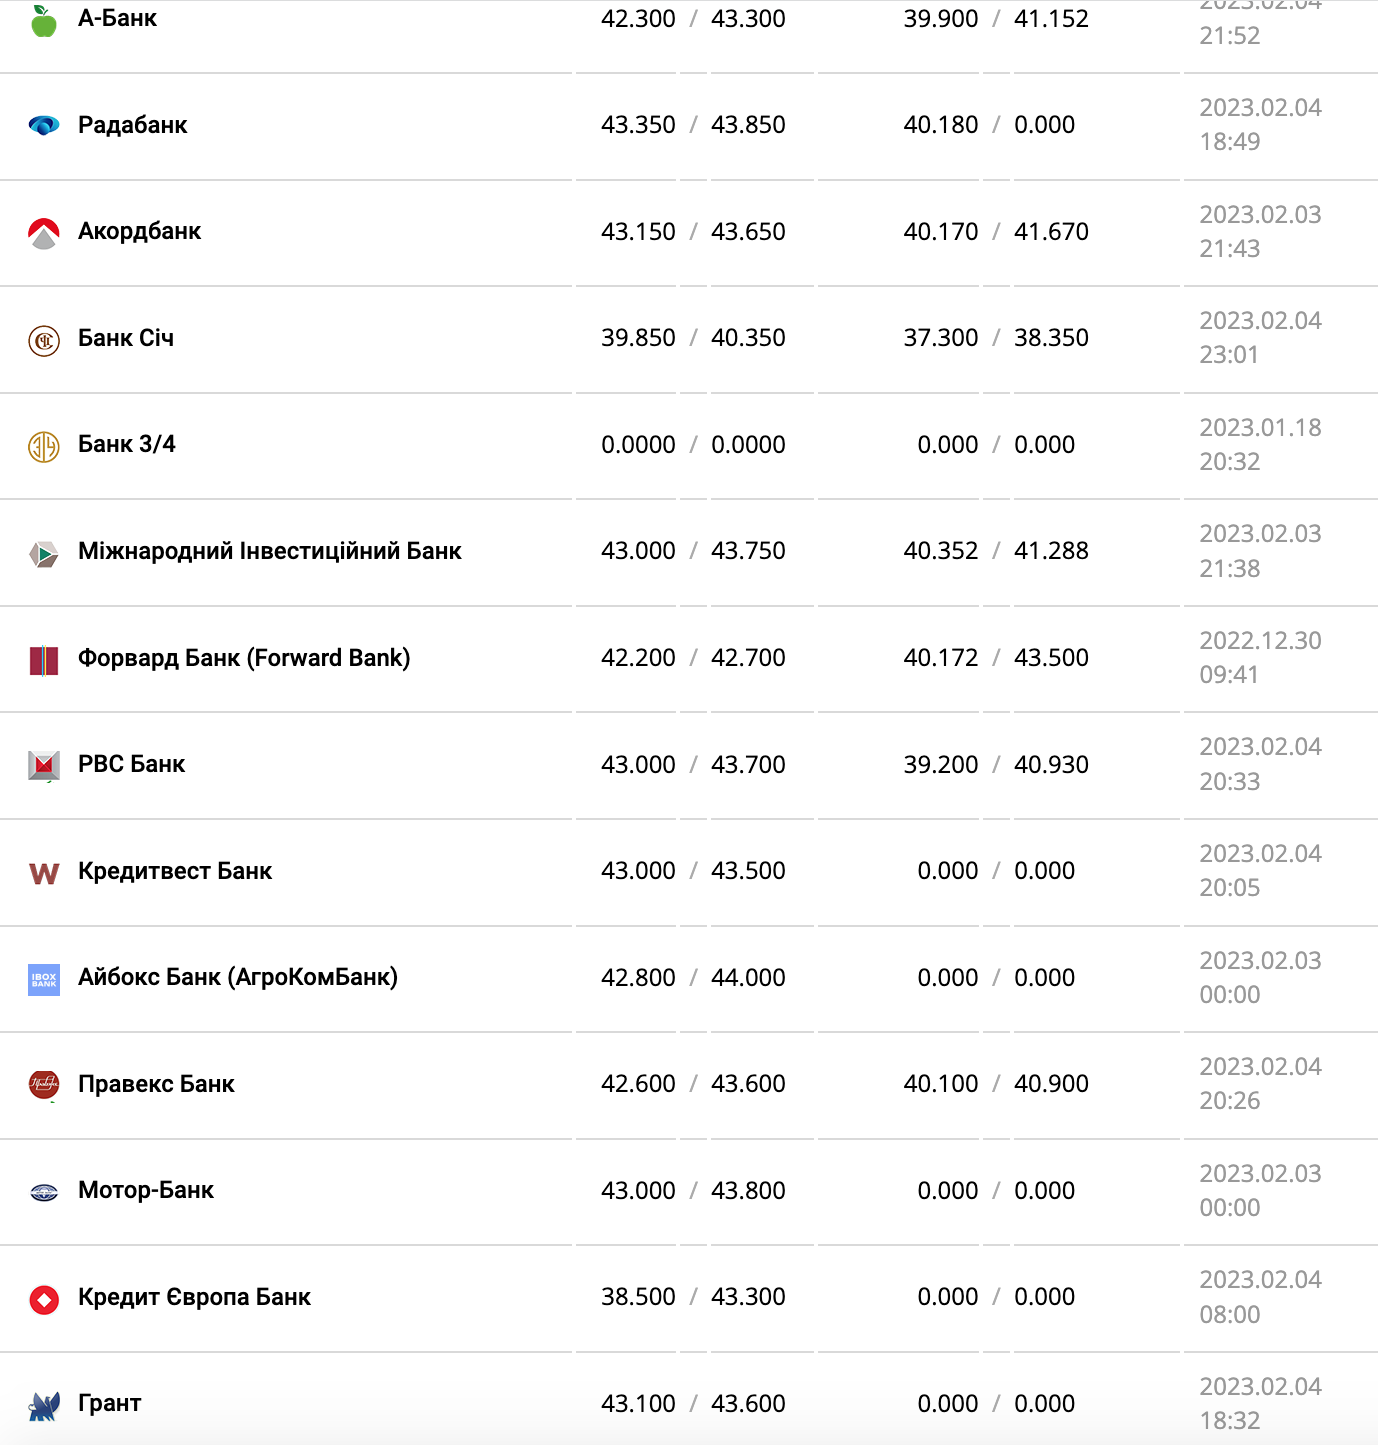1378x1445 pixels.
Task: Click the Радабанк rate 43.350 value
Action: (638, 125)
